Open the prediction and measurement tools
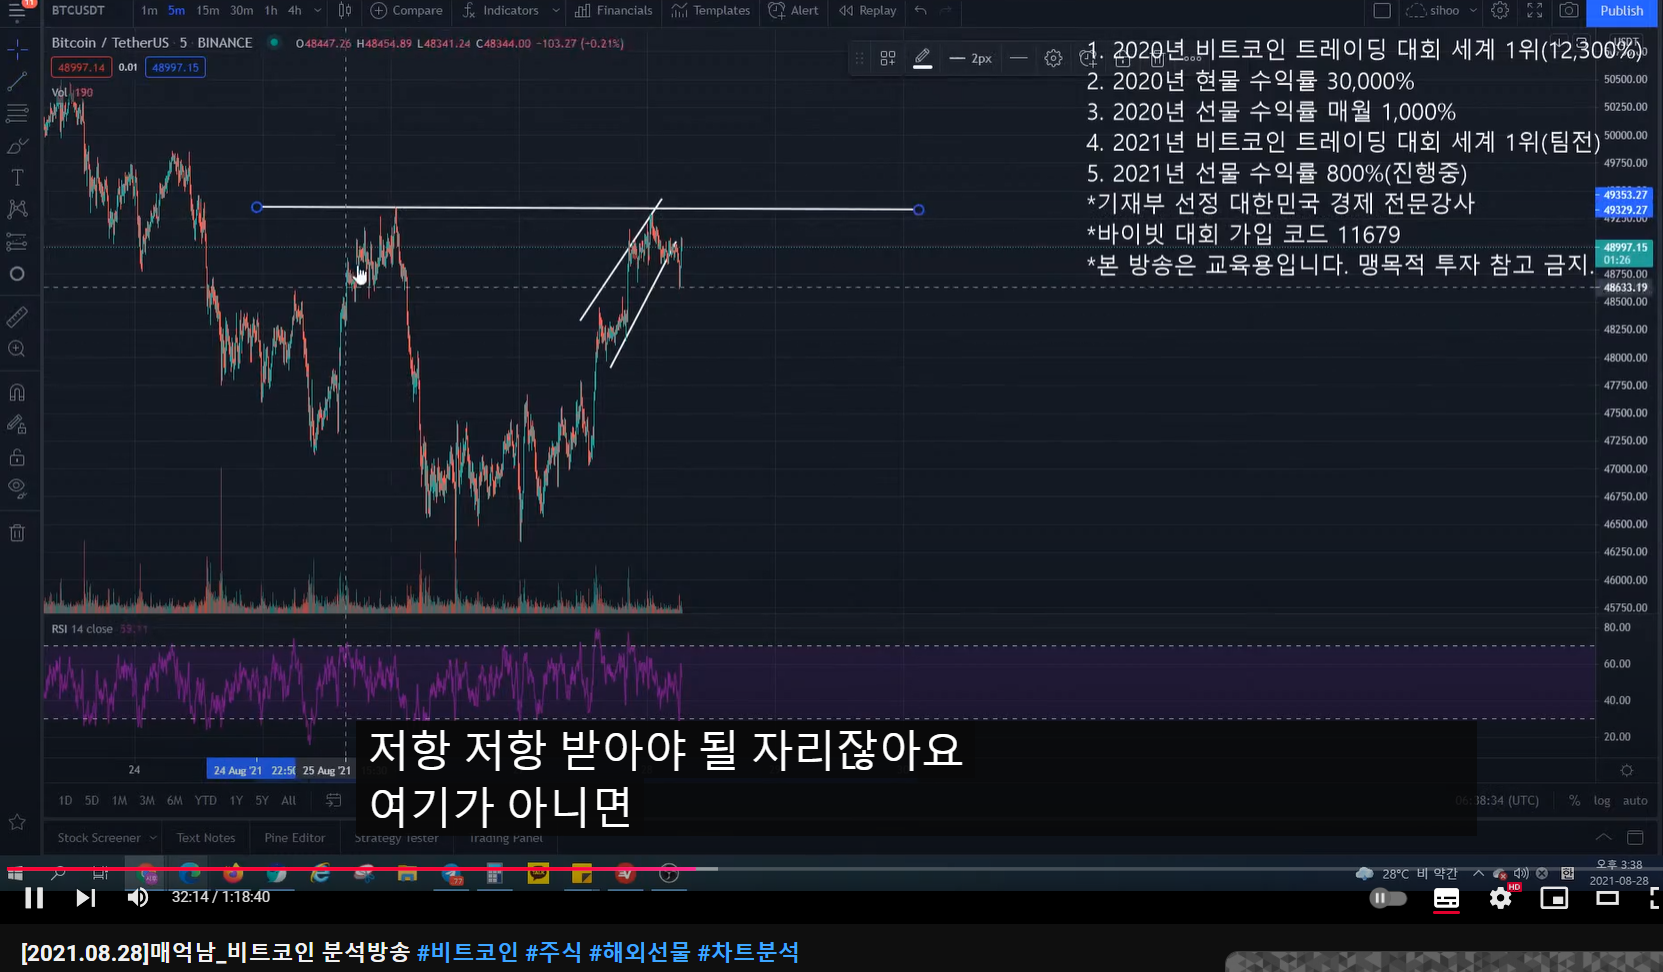This screenshot has width=1663, height=972. point(17,242)
